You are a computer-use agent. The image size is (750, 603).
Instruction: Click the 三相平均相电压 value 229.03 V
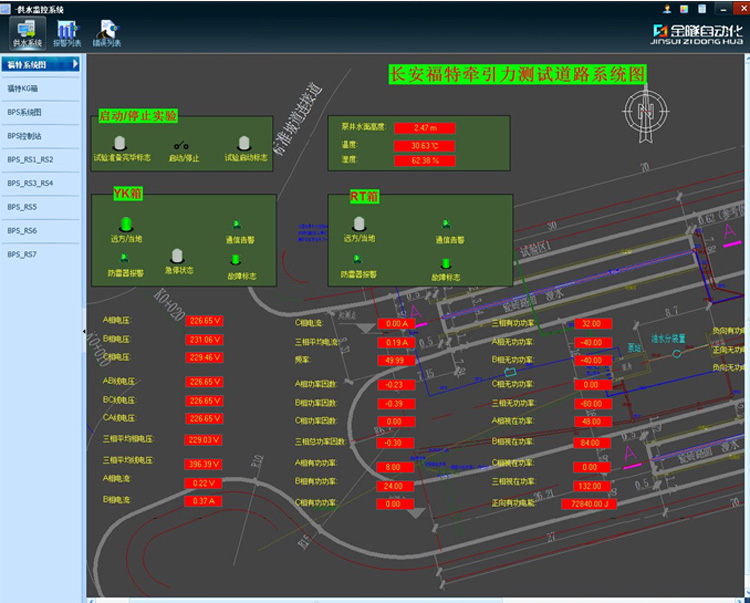203,439
